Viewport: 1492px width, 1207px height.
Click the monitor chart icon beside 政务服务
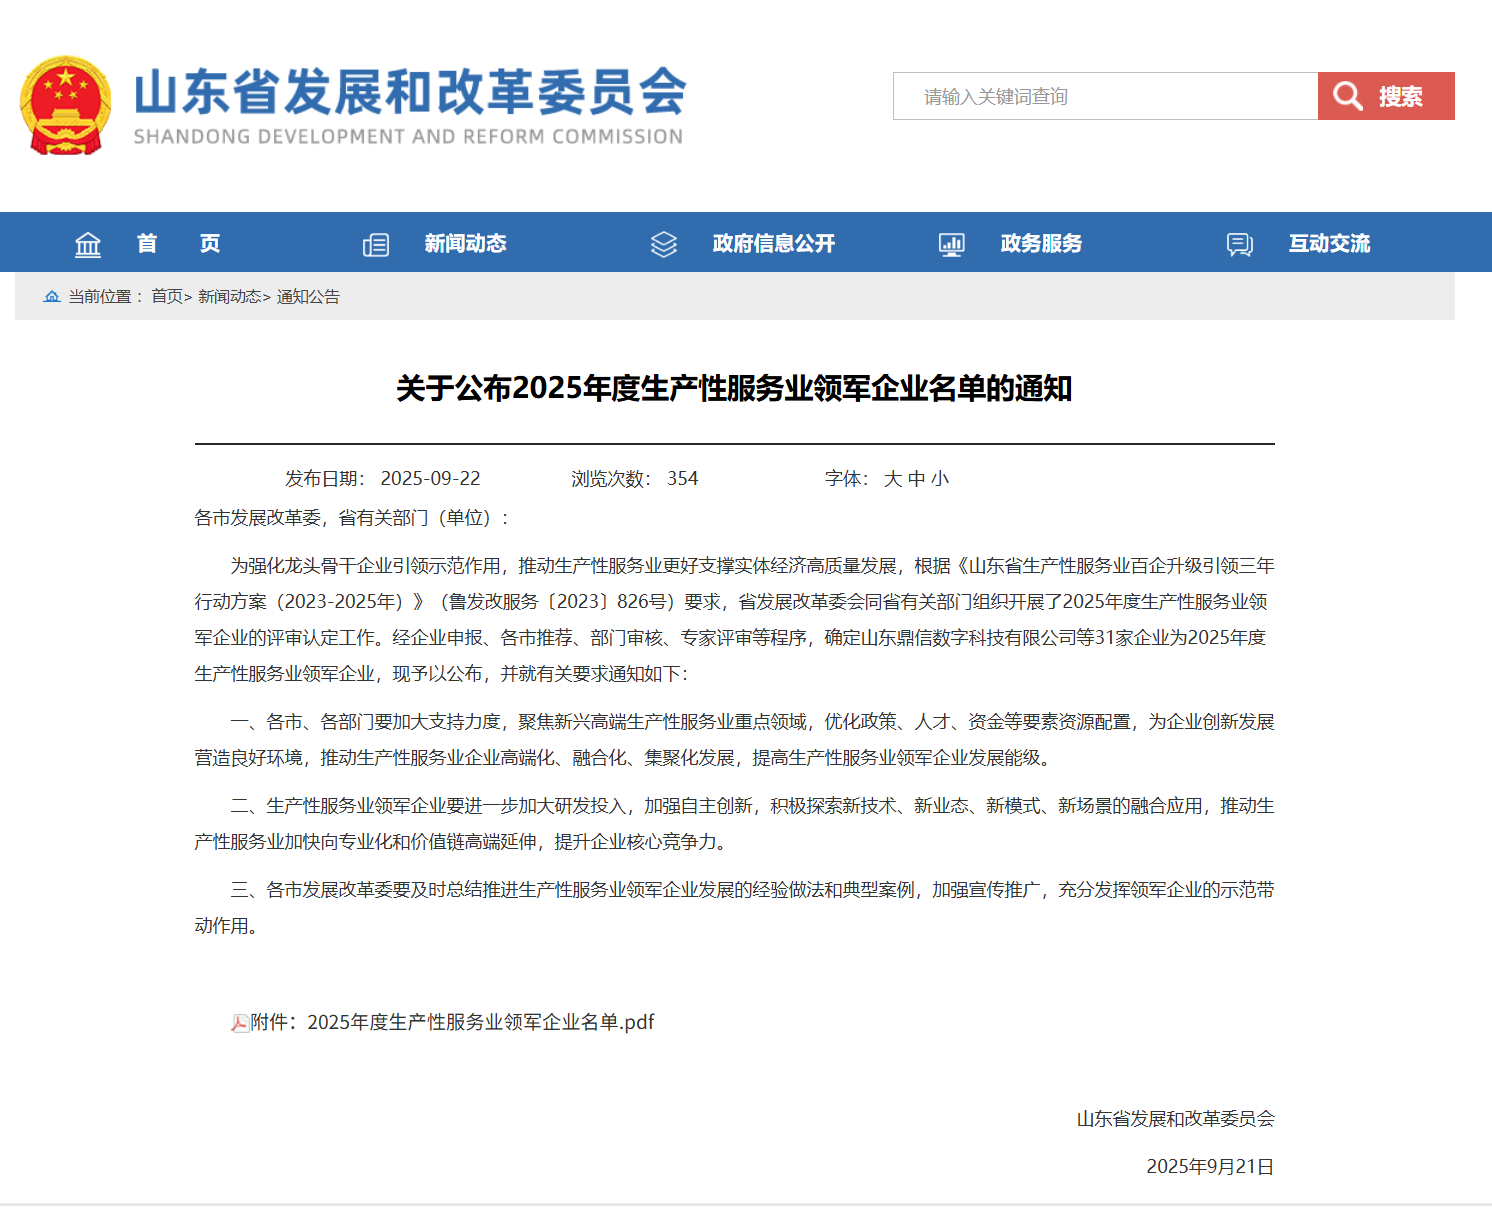(x=952, y=244)
